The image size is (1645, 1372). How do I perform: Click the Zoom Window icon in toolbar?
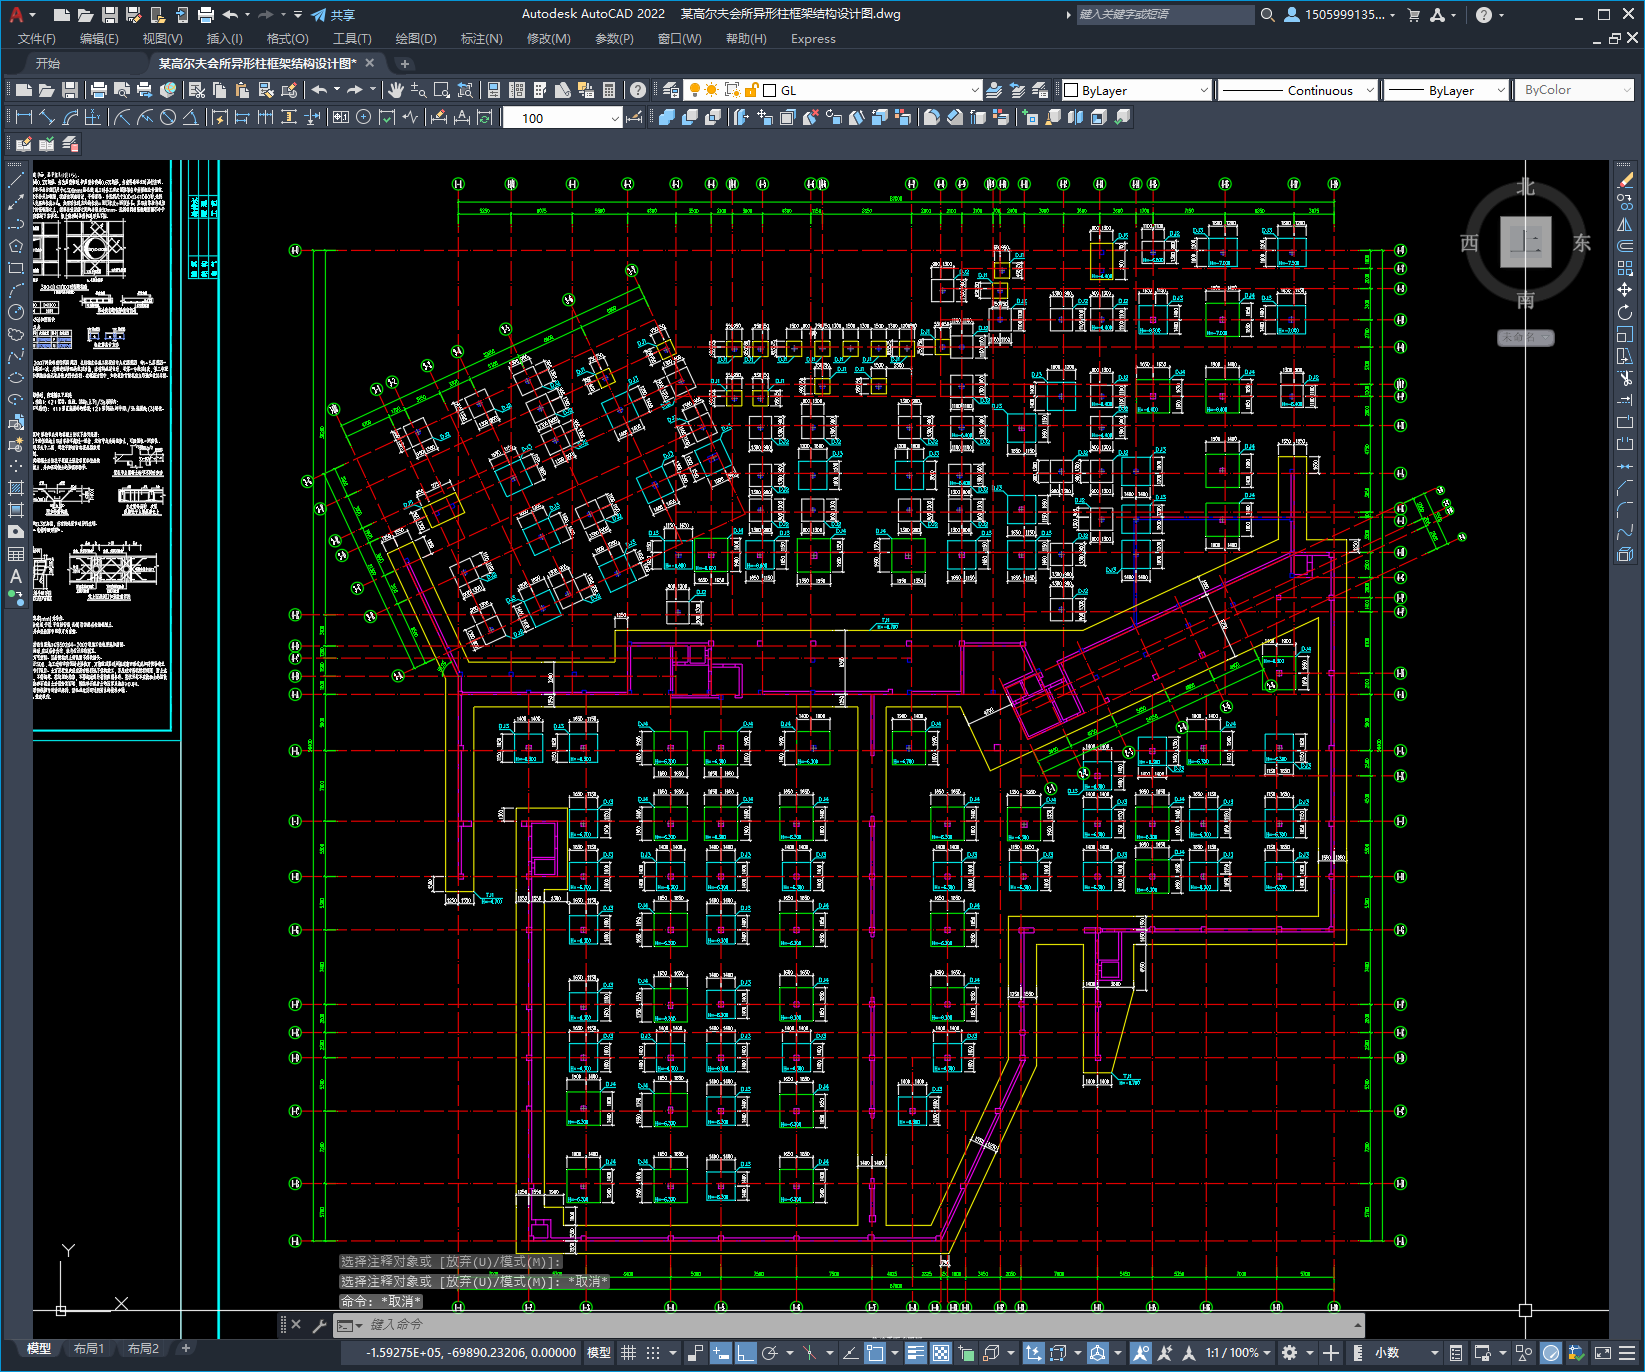(441, 90)
